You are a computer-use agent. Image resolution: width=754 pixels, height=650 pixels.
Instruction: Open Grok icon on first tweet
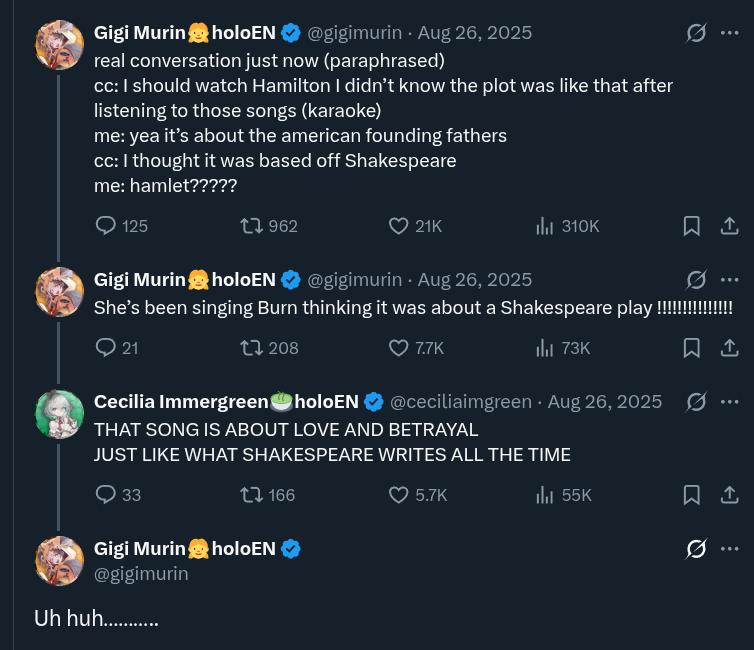(x=696, y=33)
